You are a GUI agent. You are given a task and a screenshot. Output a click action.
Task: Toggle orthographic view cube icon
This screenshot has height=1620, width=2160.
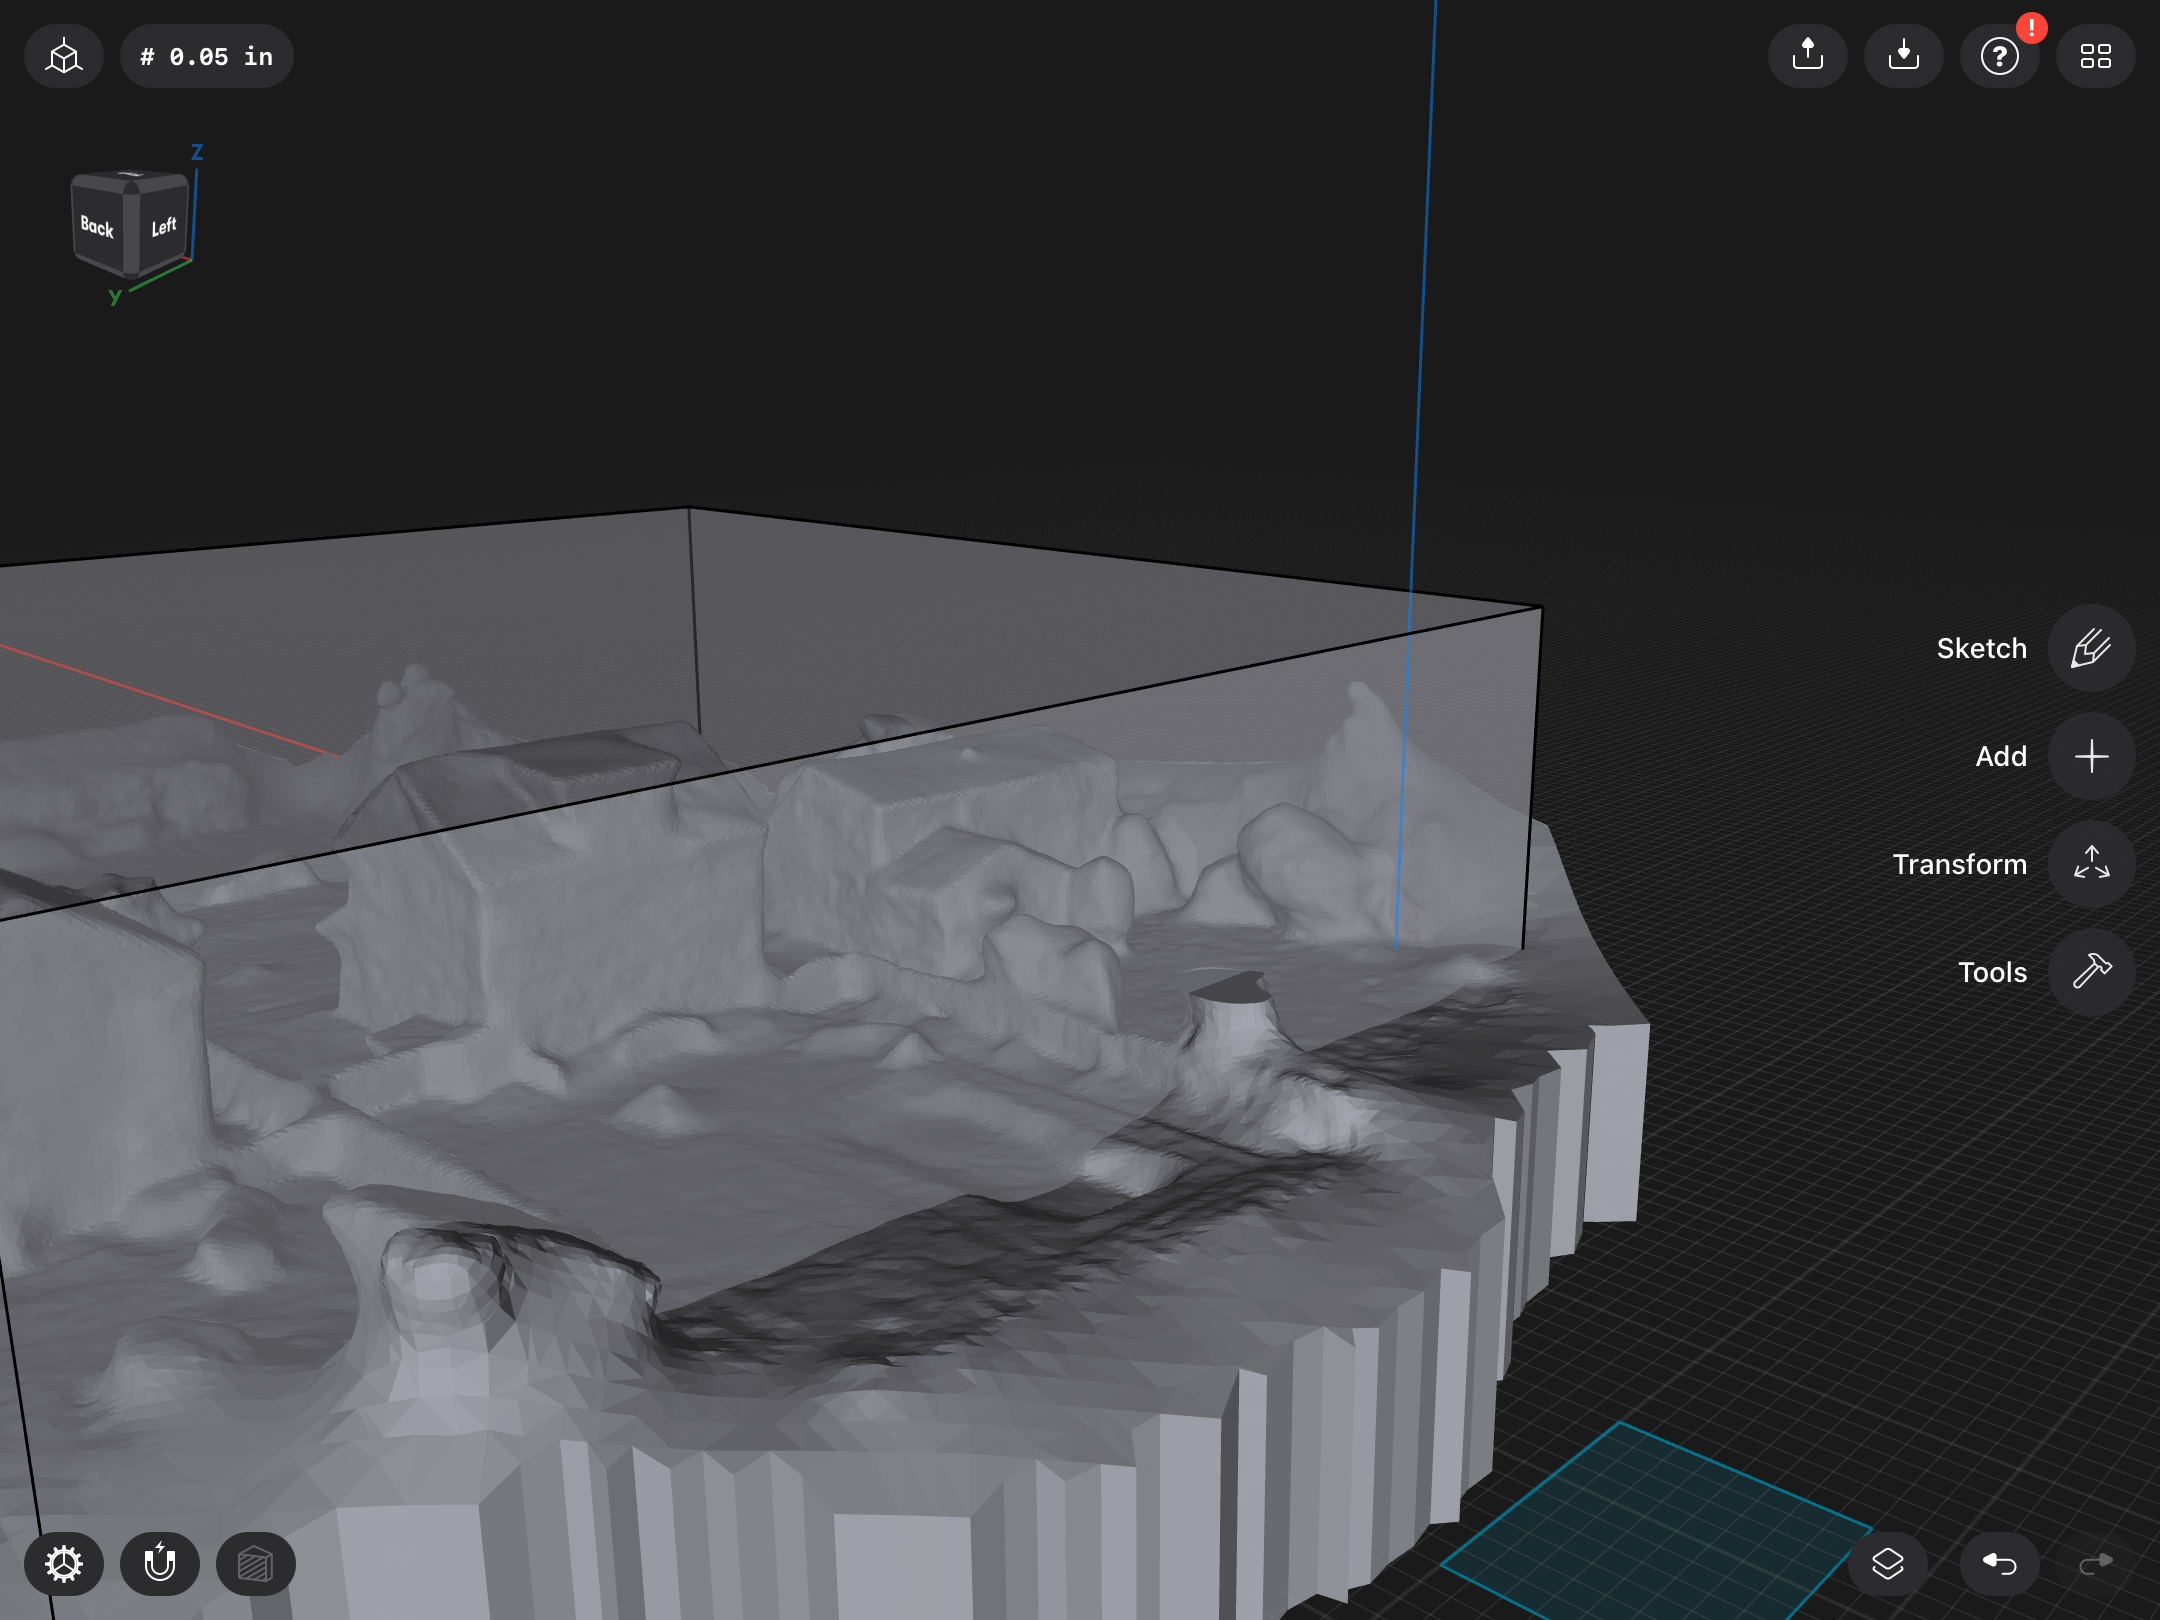[x=64, y=56]
